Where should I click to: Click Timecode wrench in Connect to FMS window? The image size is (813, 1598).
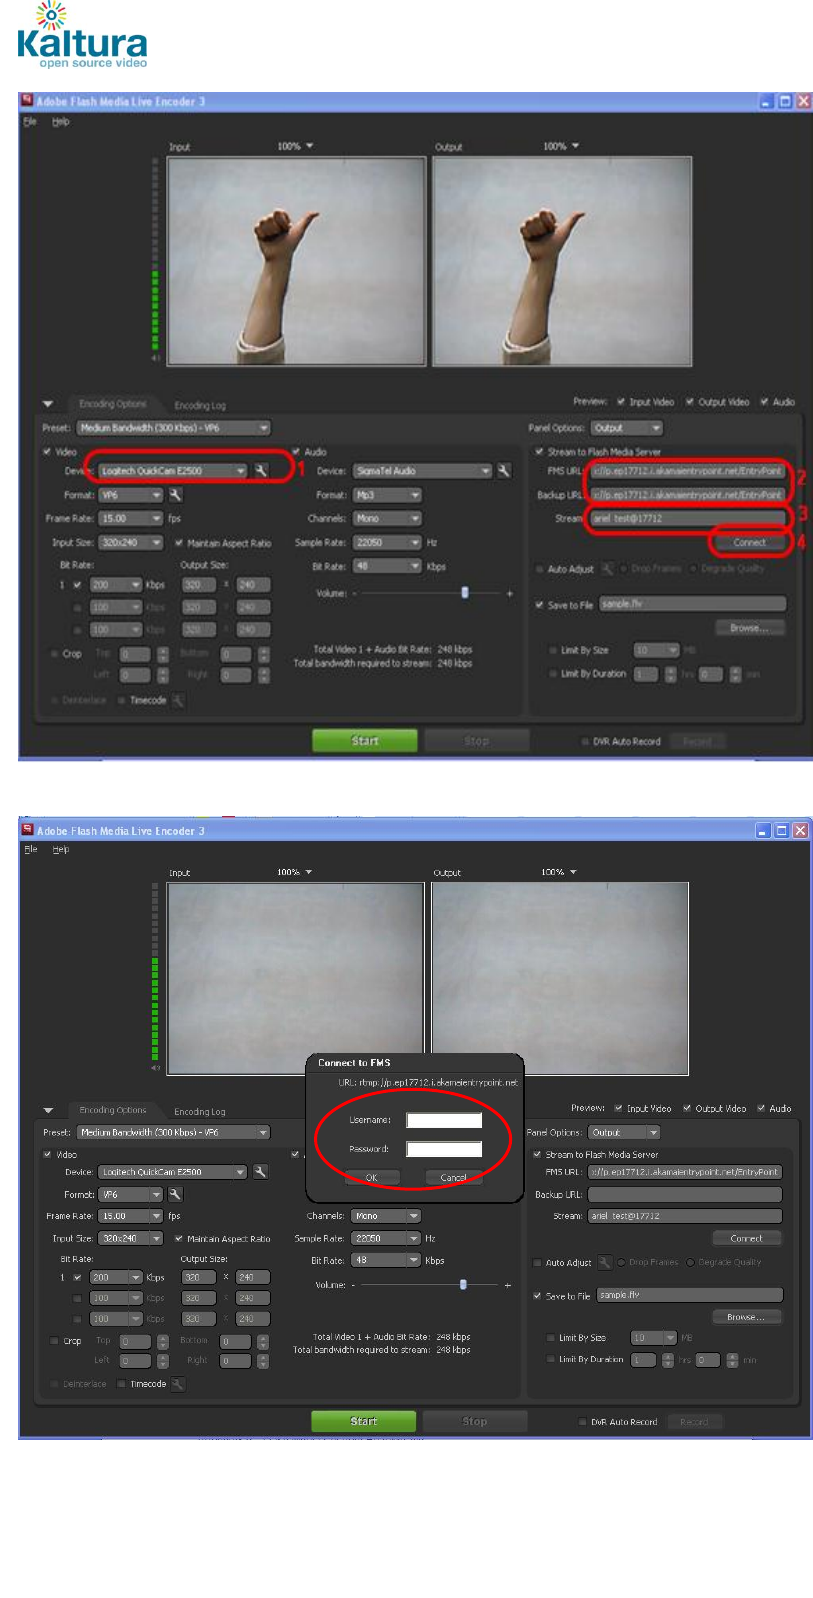tap(177, 1384)
